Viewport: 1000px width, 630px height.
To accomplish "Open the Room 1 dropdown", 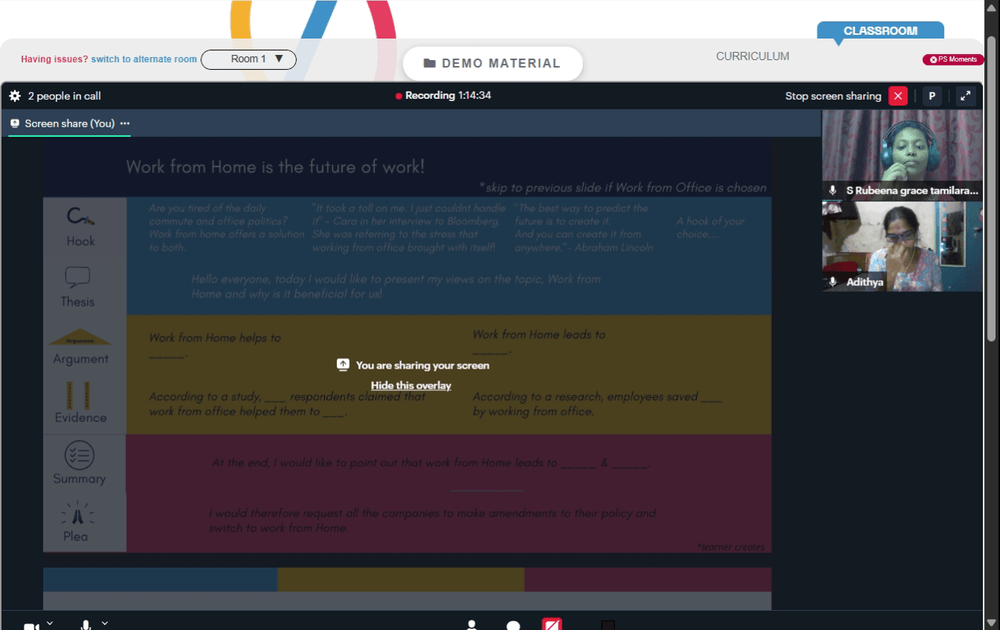I will click(249, 59).
